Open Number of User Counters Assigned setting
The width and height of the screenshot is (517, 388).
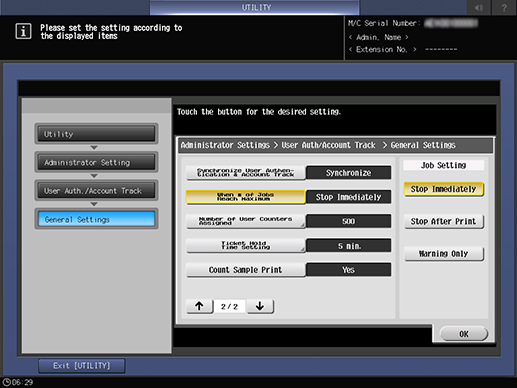tap(245, 221)
